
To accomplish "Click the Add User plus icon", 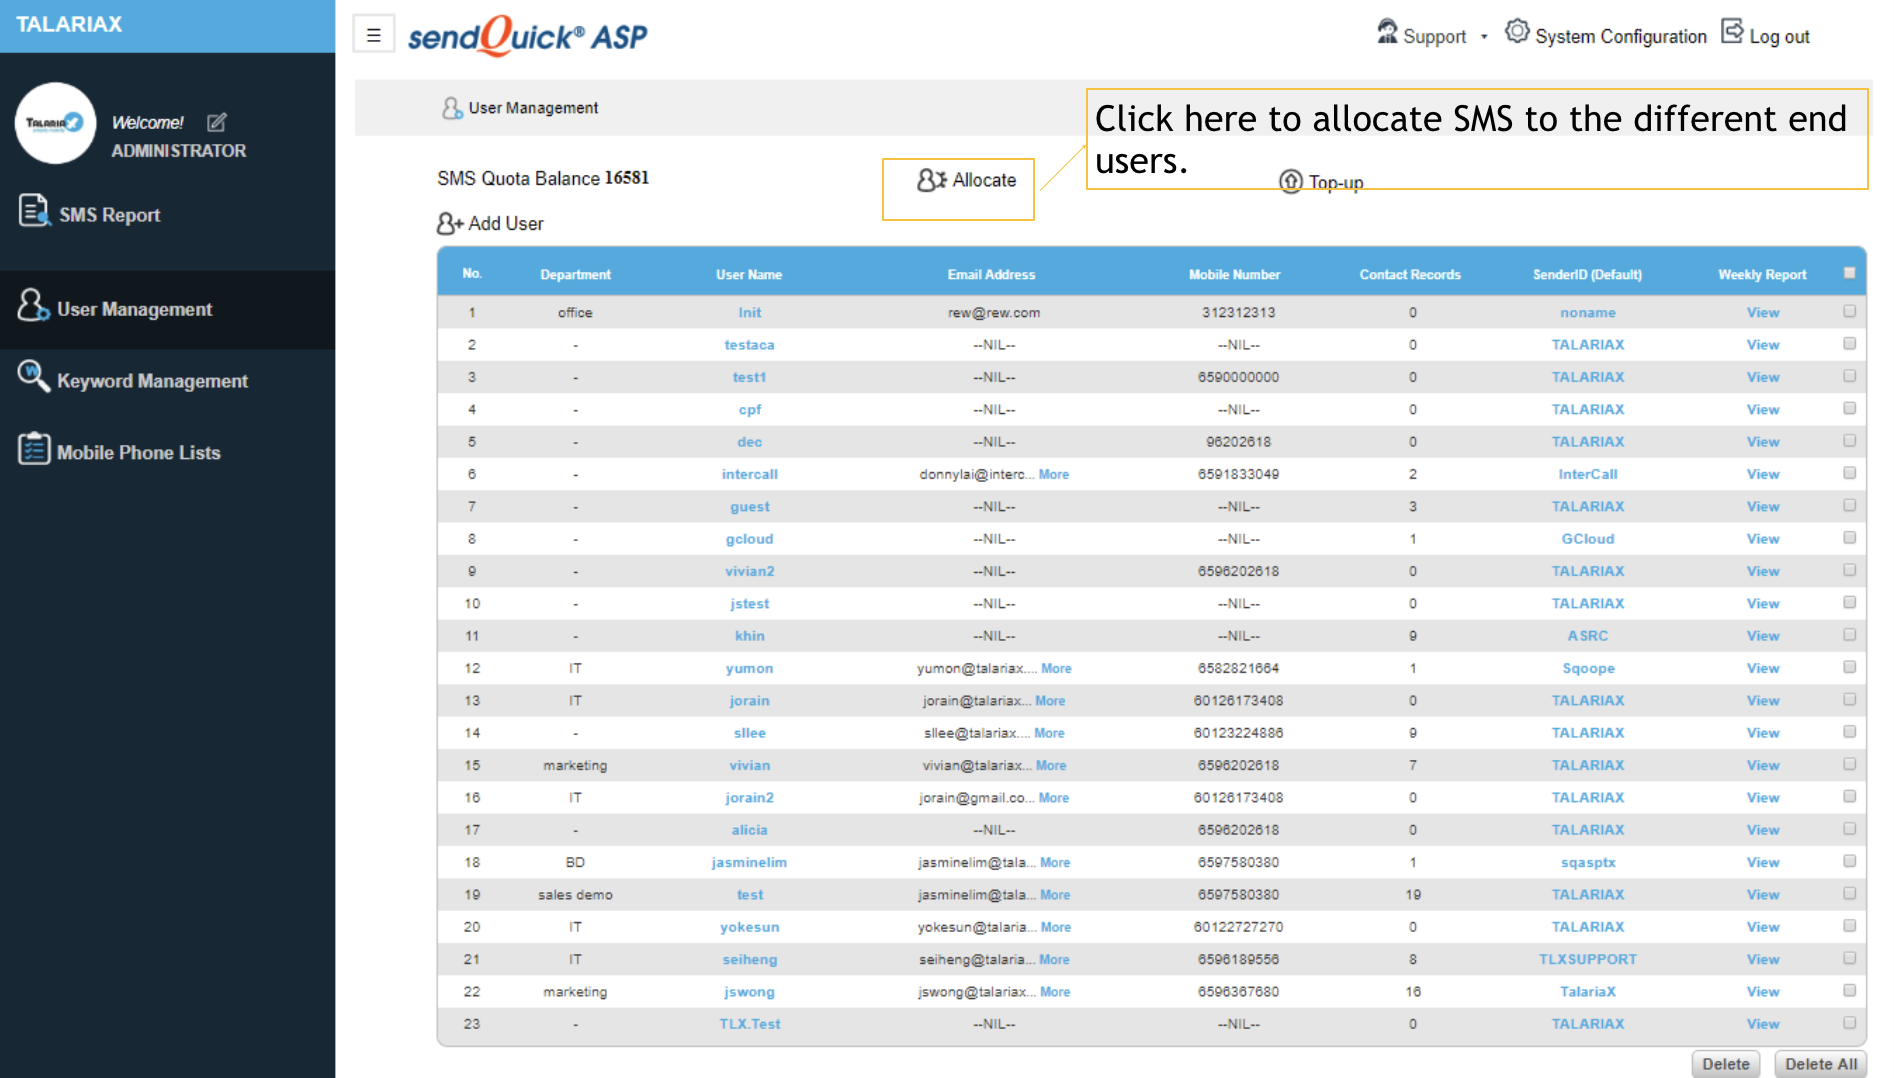I will 450,223.
